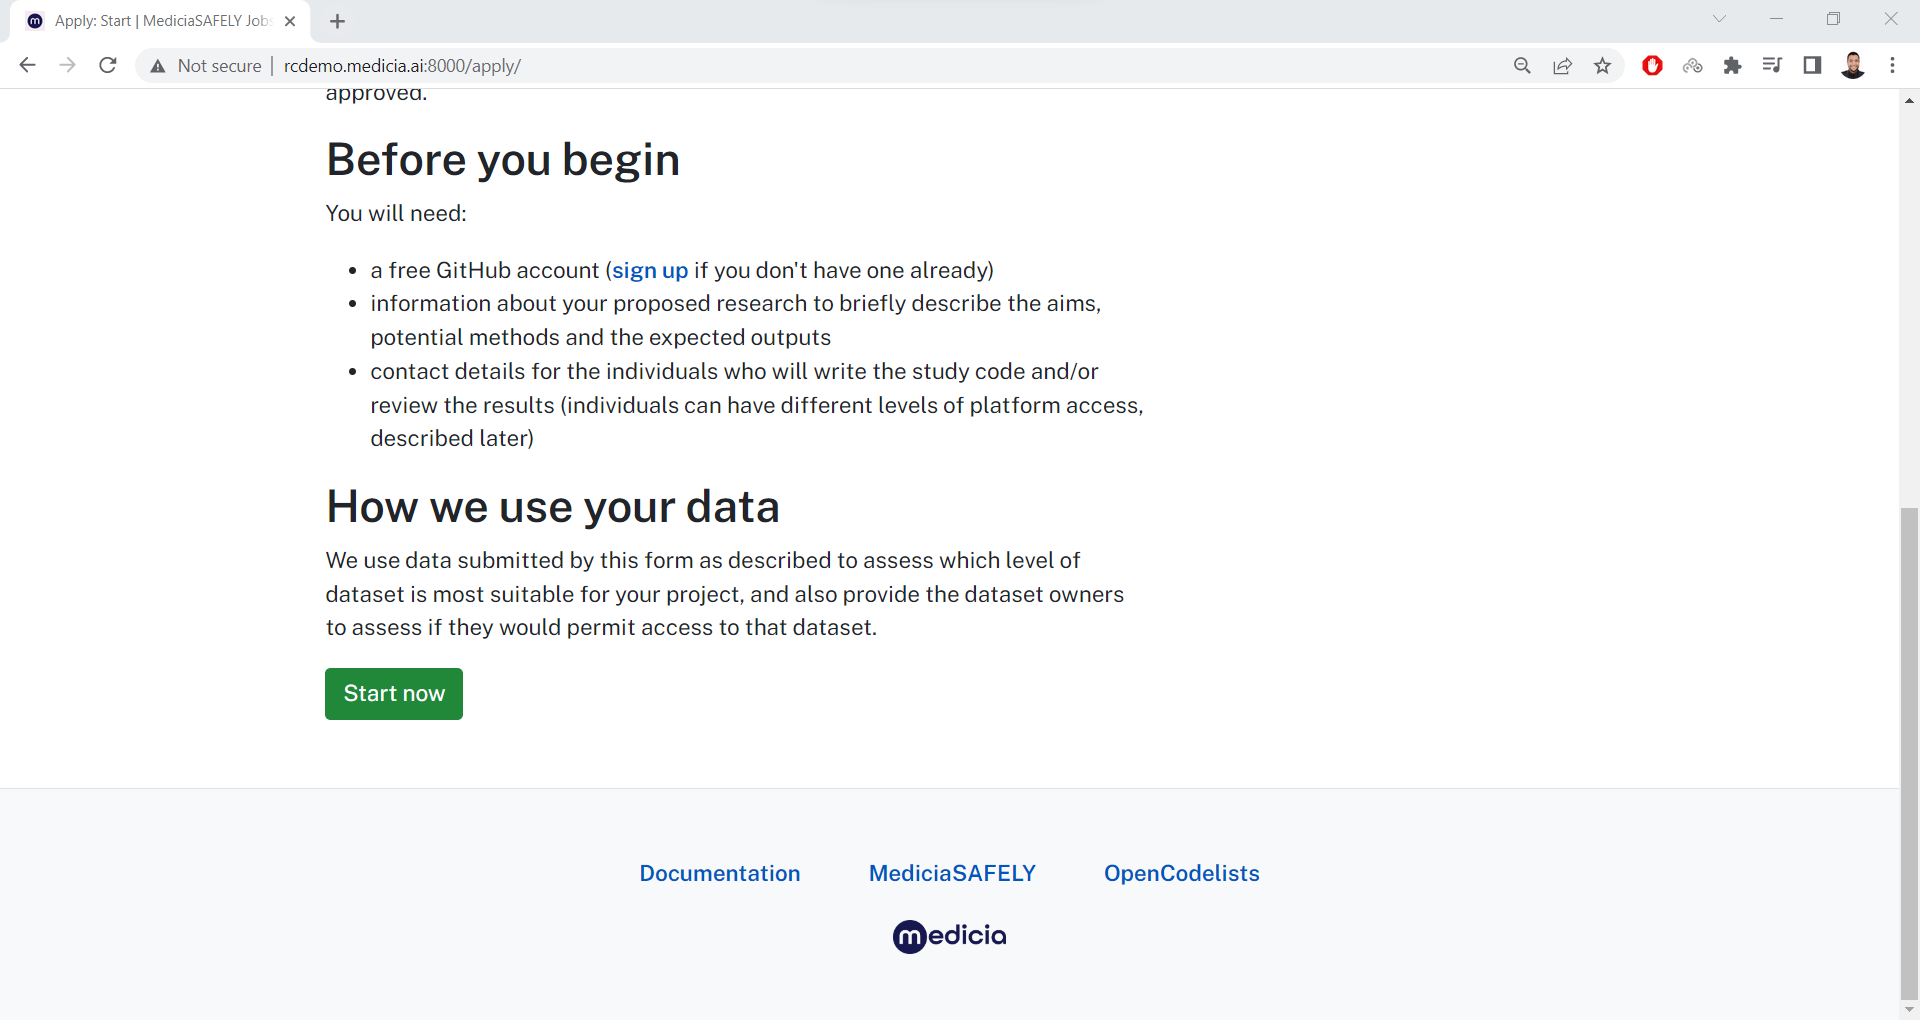The image size is (1920, 1020).
Task: Click the share page icon
Action: click(1562, 66)
